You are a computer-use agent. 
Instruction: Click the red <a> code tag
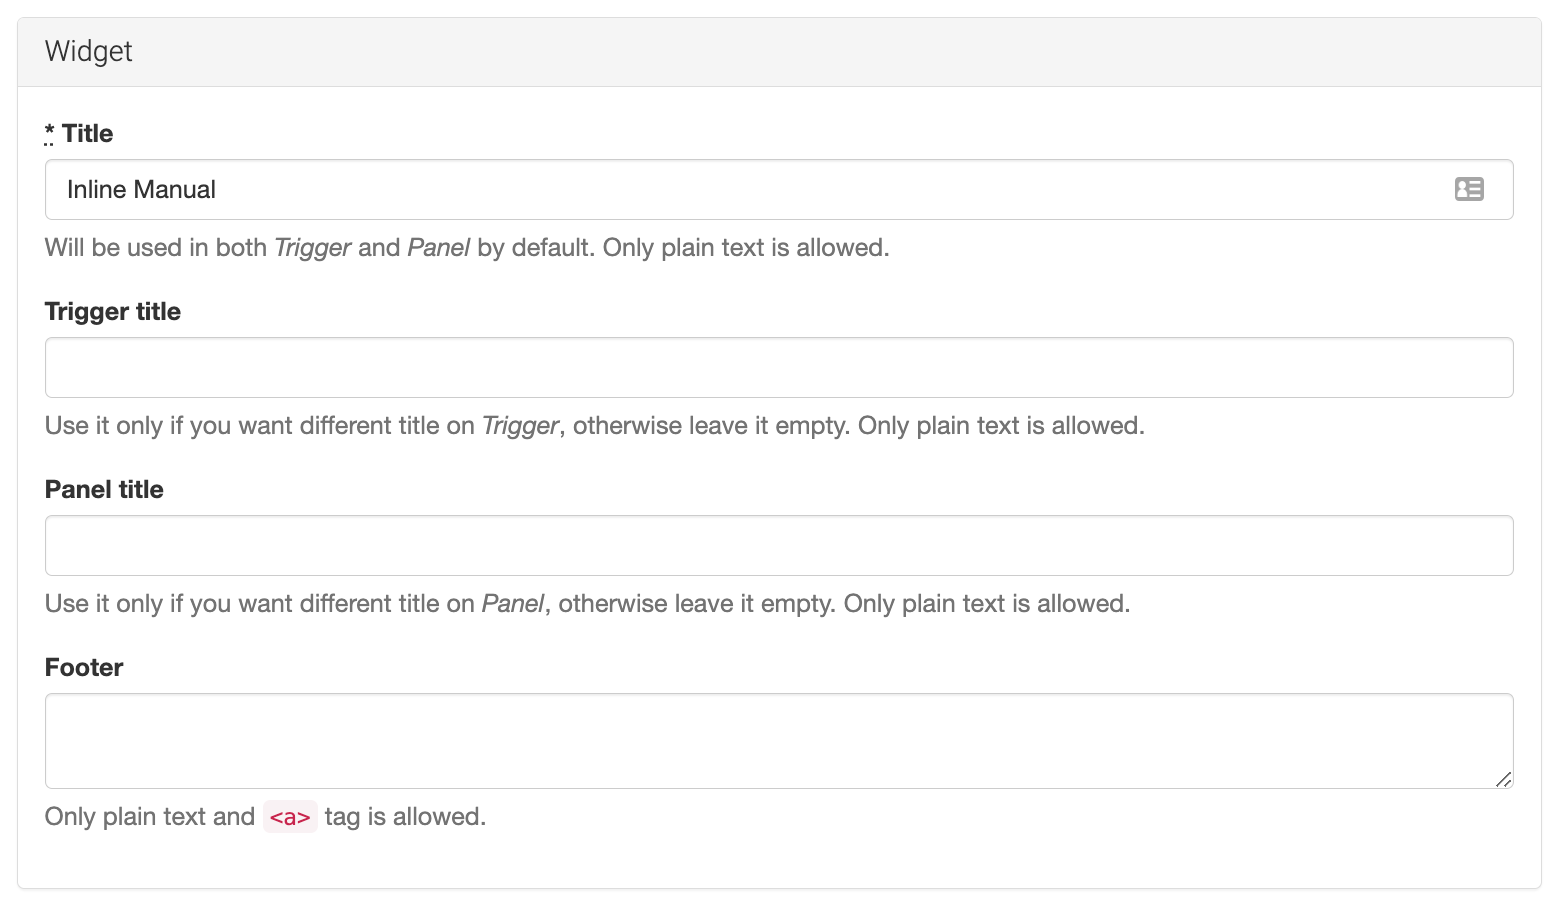tap(290, 817)
